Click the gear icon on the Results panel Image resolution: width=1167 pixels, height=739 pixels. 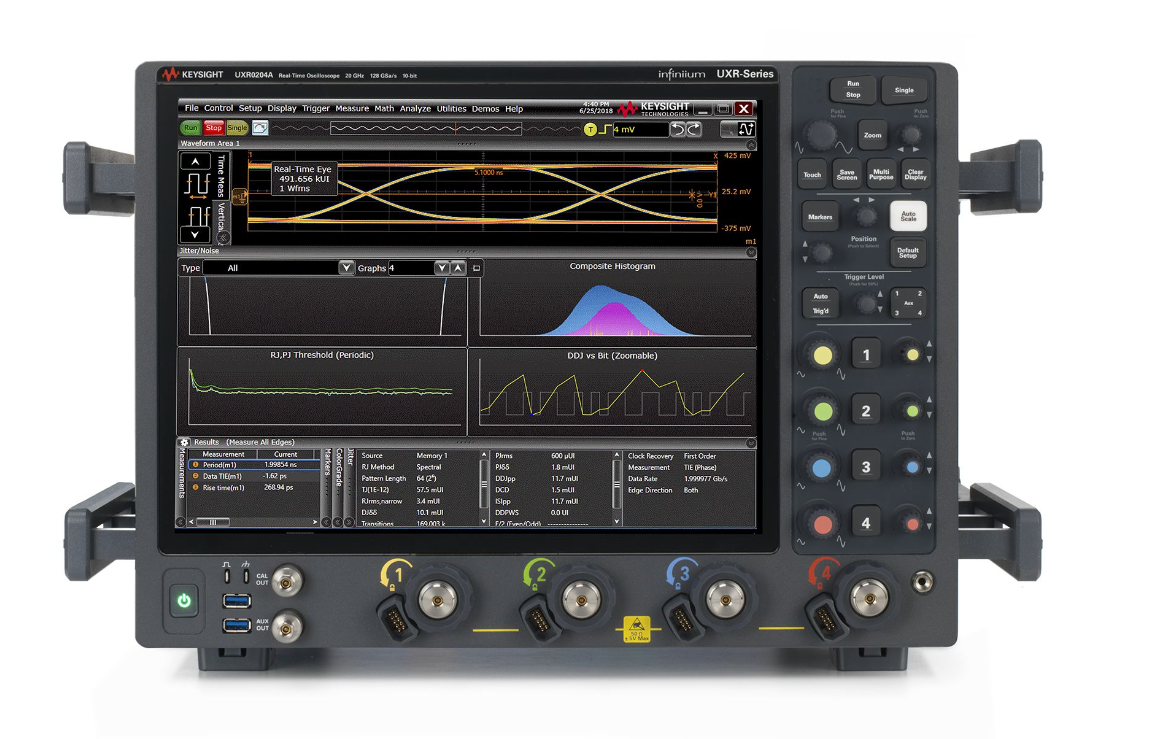coord(184,440)
